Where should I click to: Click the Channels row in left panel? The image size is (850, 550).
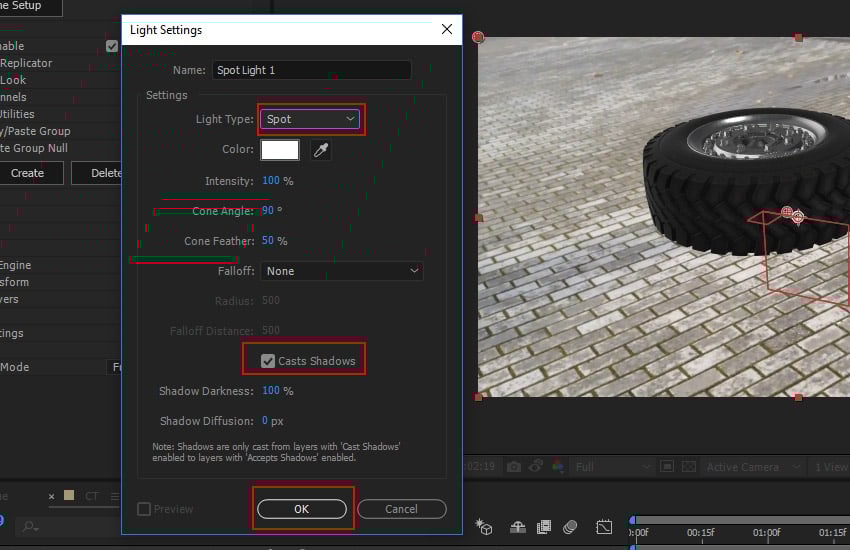click(13, 97)
